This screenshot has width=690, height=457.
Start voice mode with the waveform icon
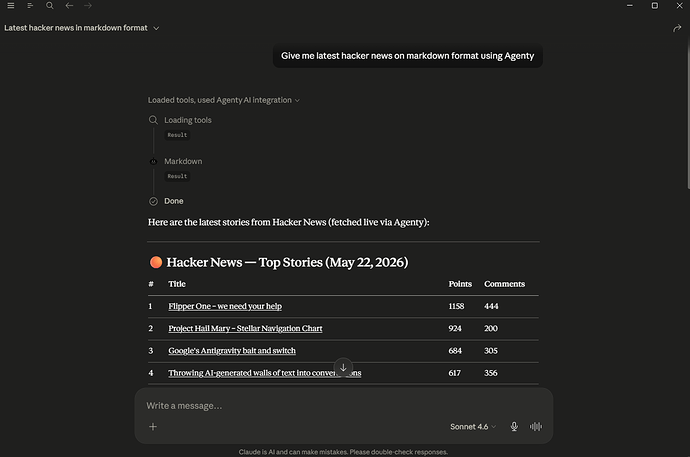pos(536,427)
